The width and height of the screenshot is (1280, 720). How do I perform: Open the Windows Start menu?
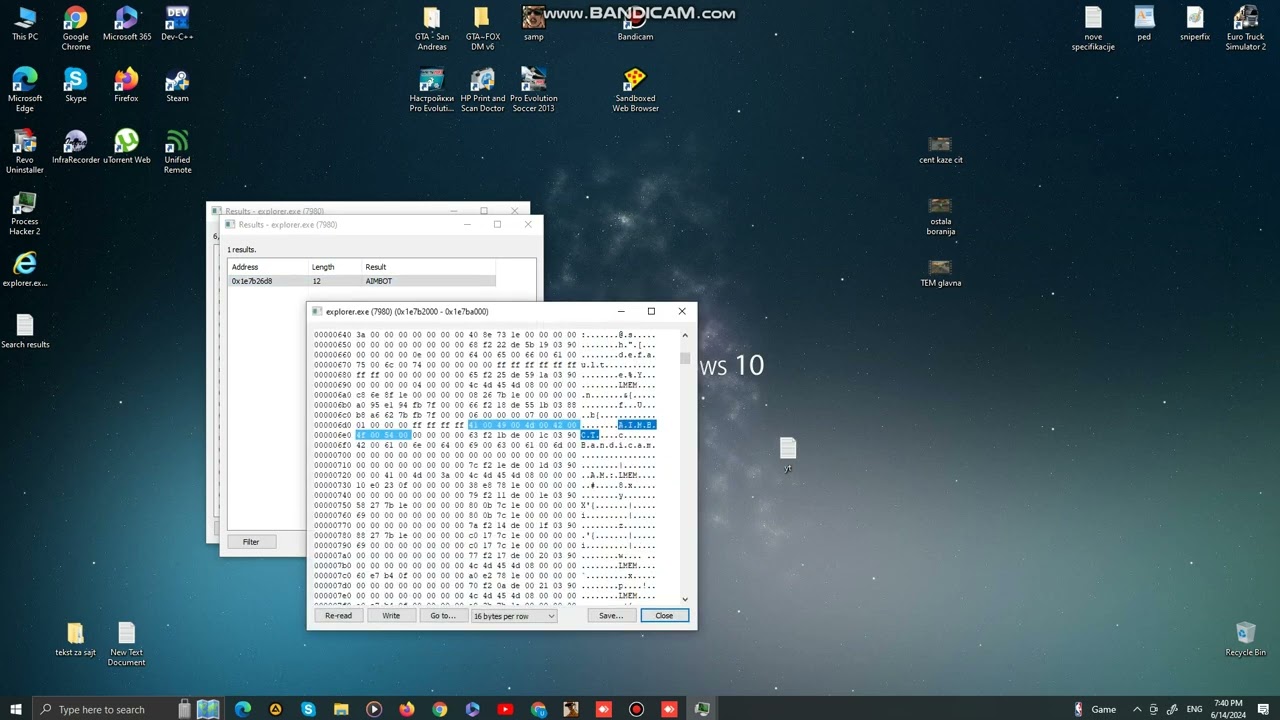[16, 709]
